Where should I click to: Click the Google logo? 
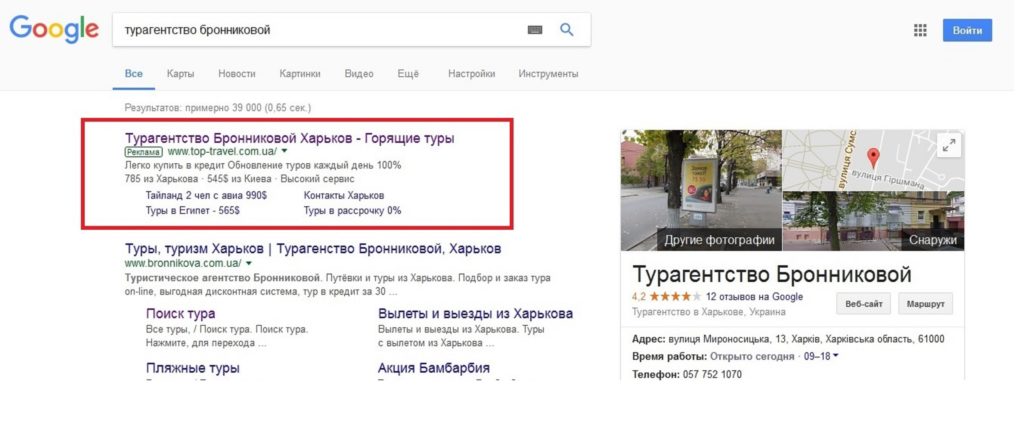[54, 31]
